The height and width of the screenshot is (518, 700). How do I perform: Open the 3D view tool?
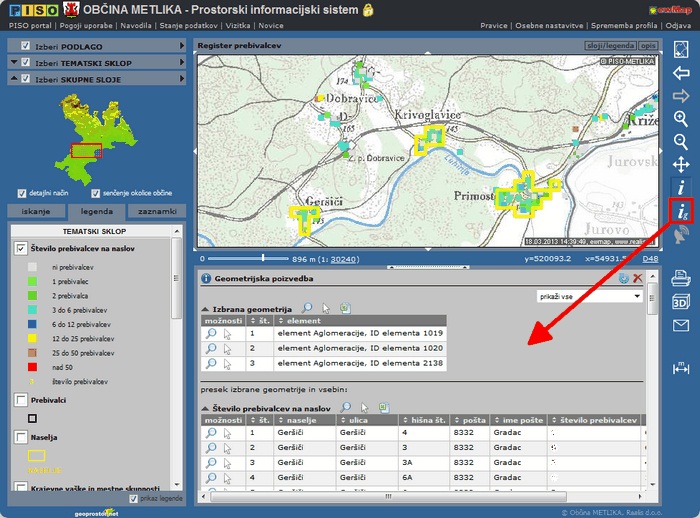(681, 302)
